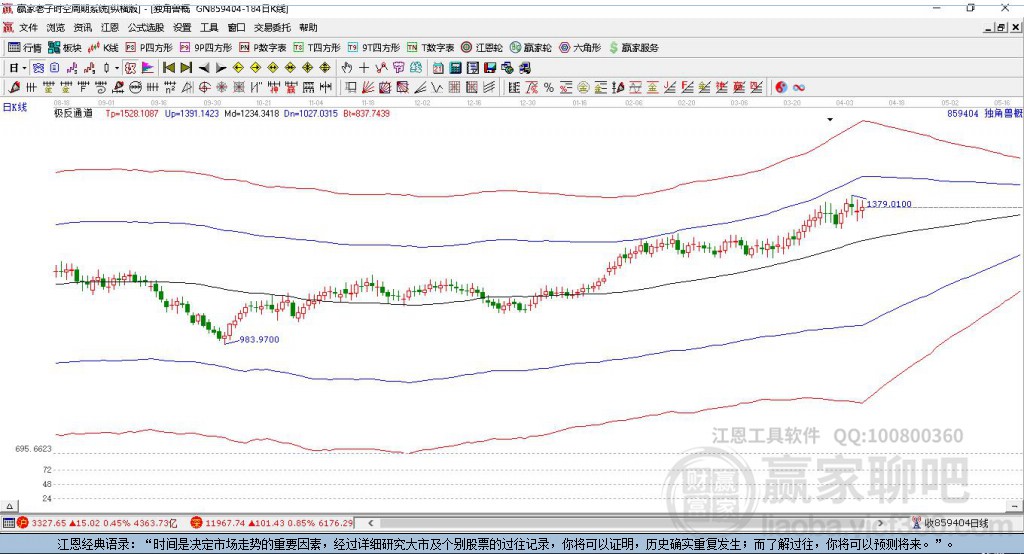Click the Tp=1528.1087 value
The height and width of the screenshot is (554, 1024).
coord(132,113)
